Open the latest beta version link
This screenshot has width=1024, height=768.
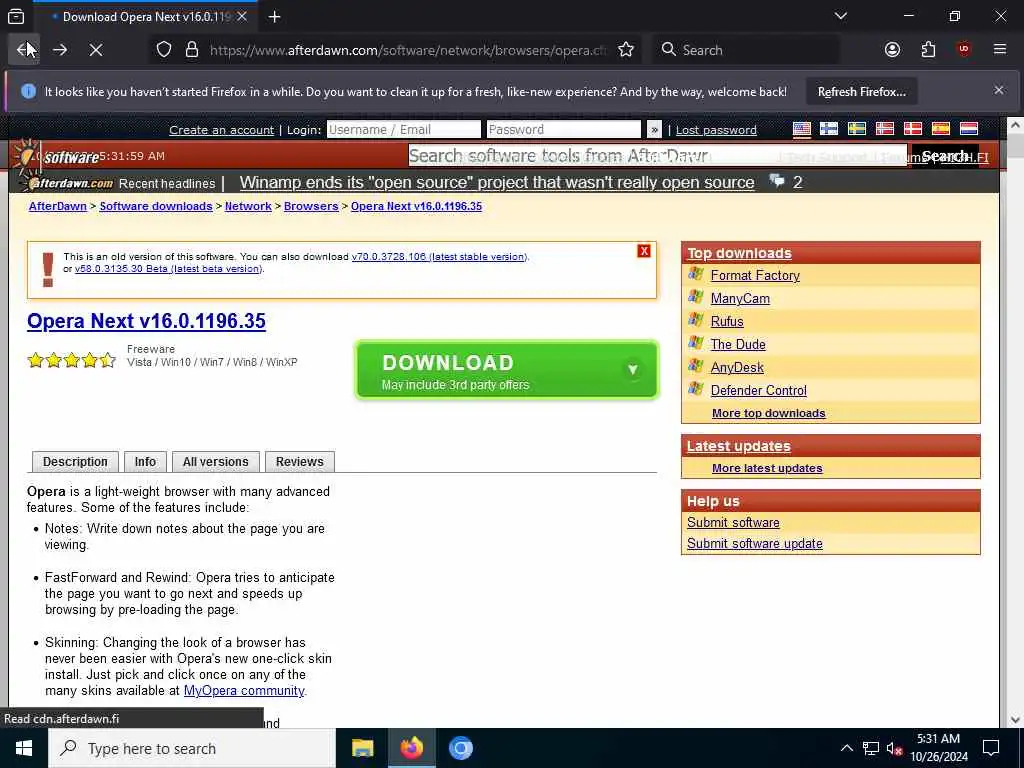point(168,268)
